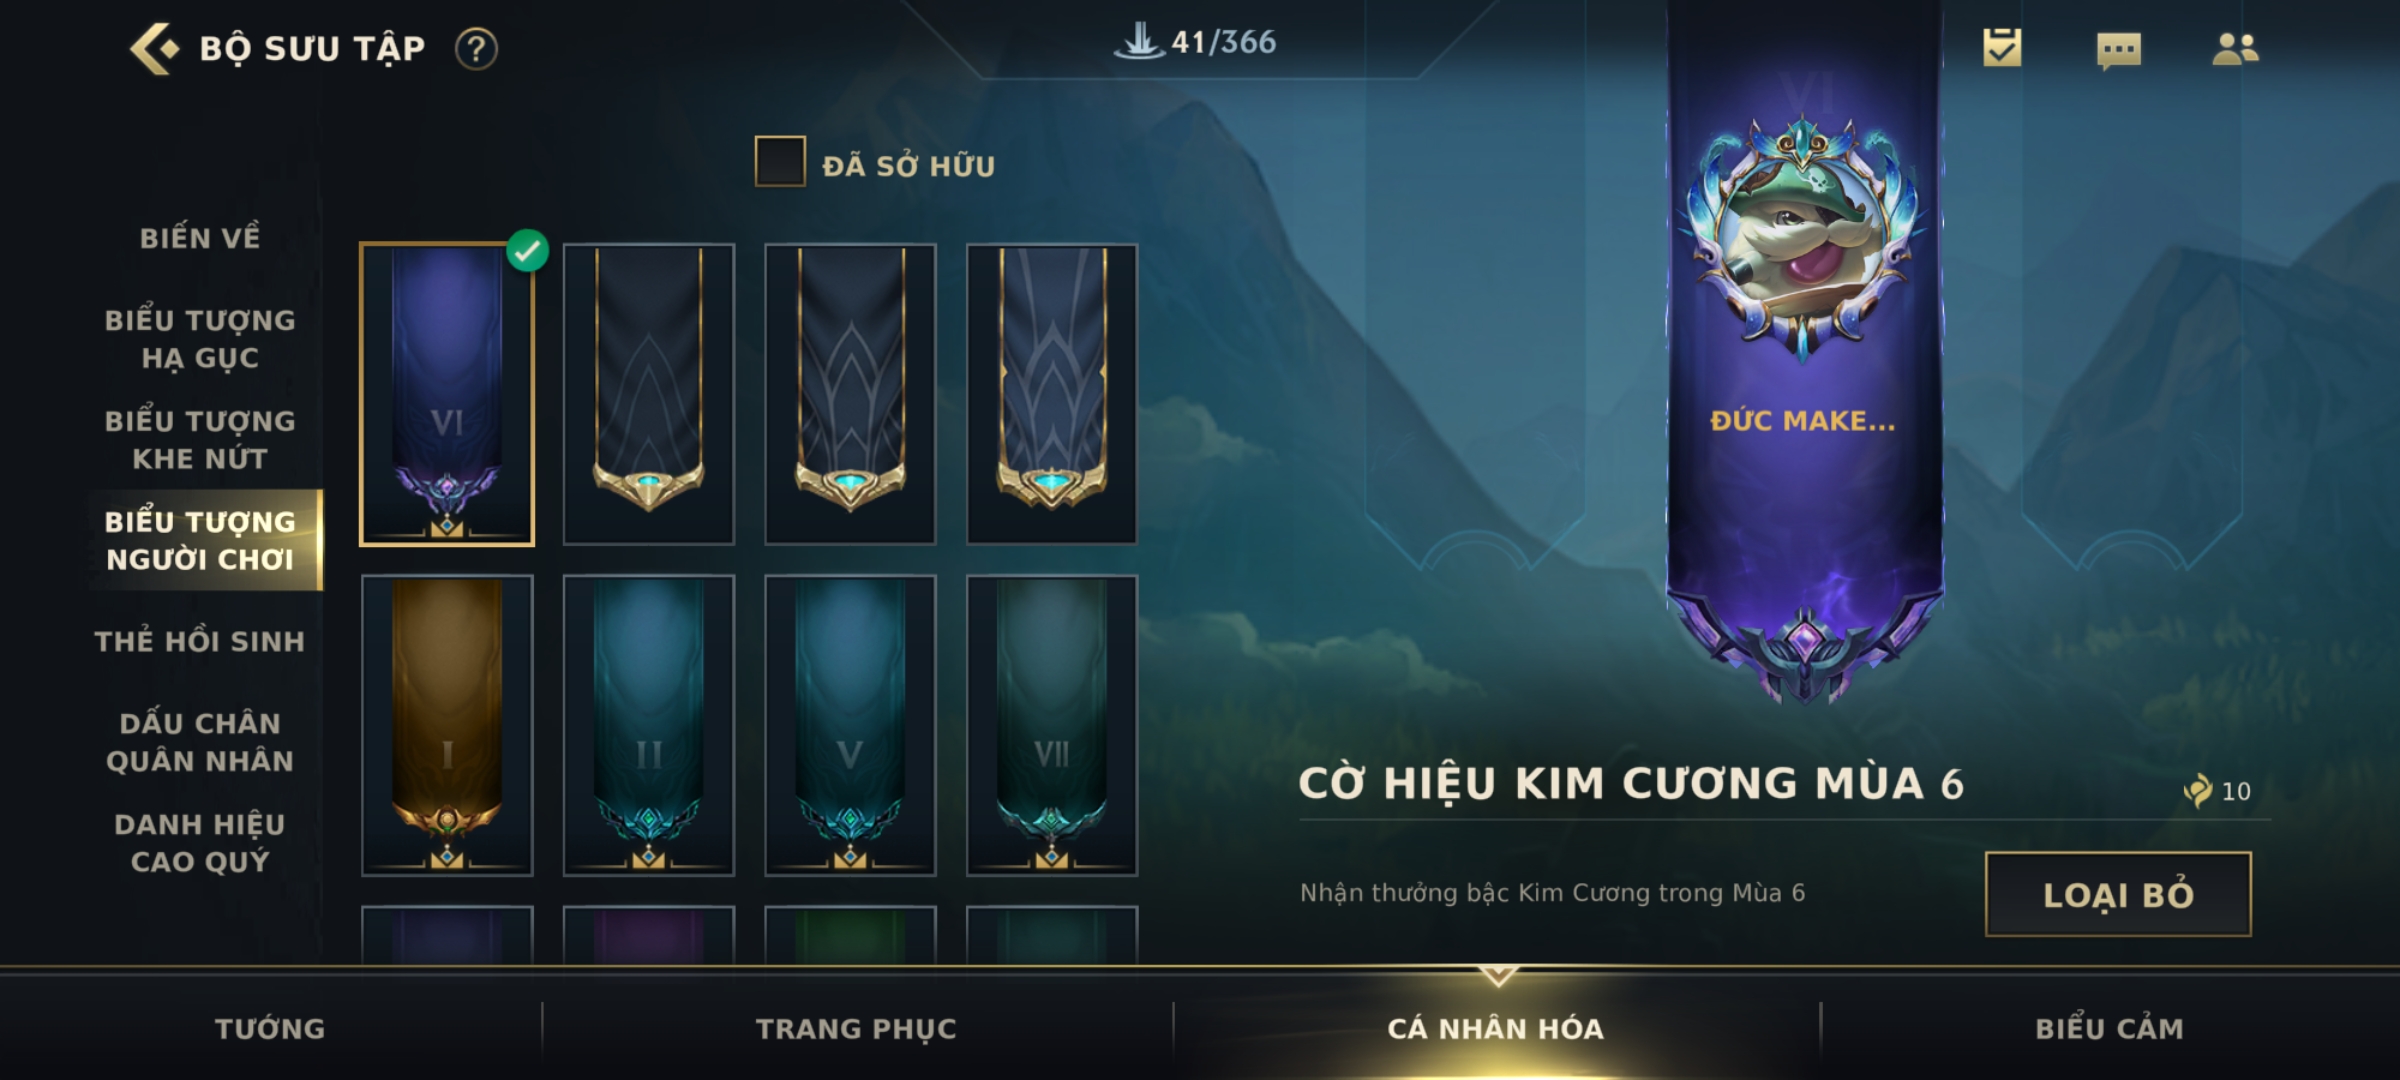
Task: Switch to the Biểu Cảm tab
Action: (x=2109, y=1029)
